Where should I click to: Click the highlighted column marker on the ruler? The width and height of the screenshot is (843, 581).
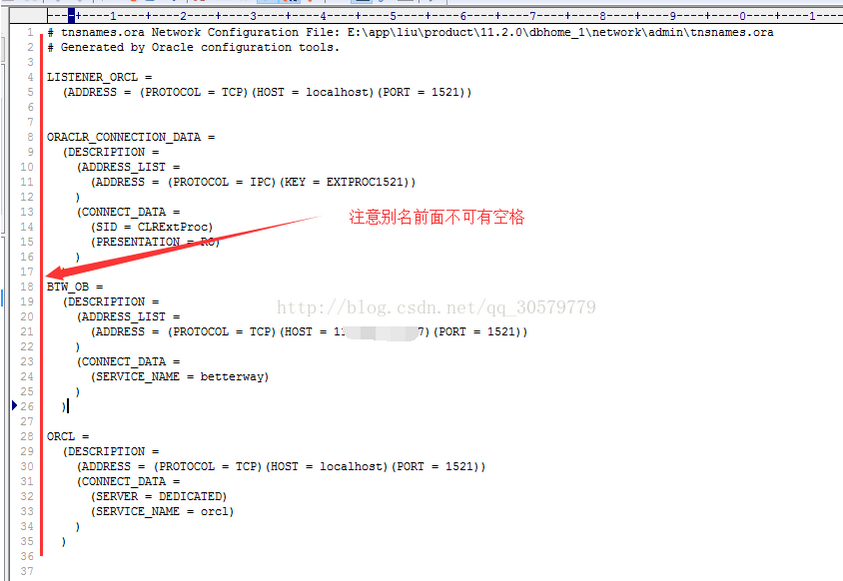click(71, 16)
